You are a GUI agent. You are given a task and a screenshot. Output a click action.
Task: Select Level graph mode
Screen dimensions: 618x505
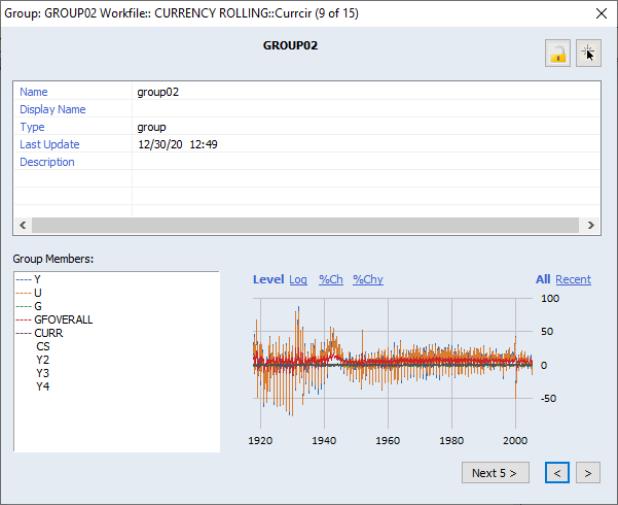268,280
